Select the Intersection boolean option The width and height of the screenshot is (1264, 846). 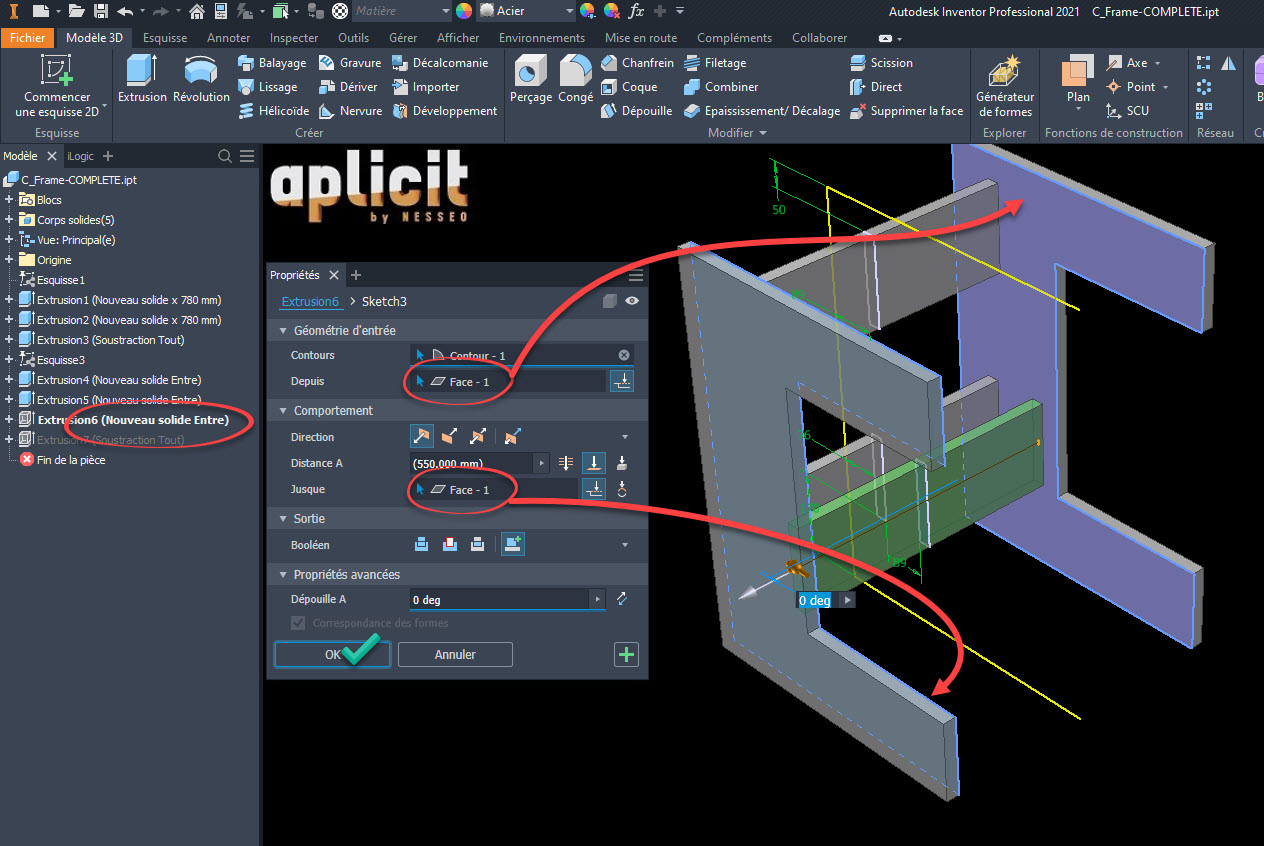click(478, 544)
